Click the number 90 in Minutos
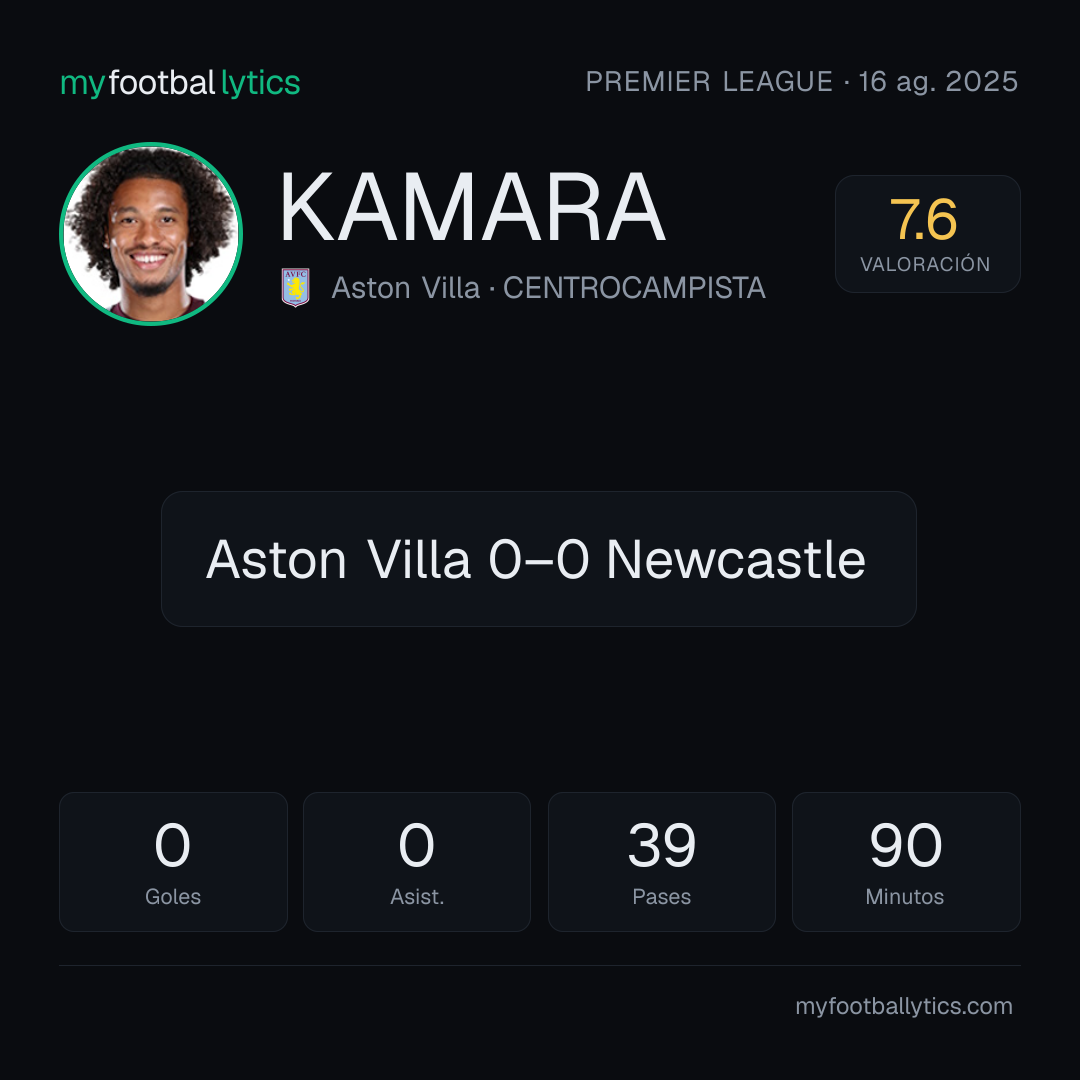This screenshot has height=1080, width=1080. 905,845
